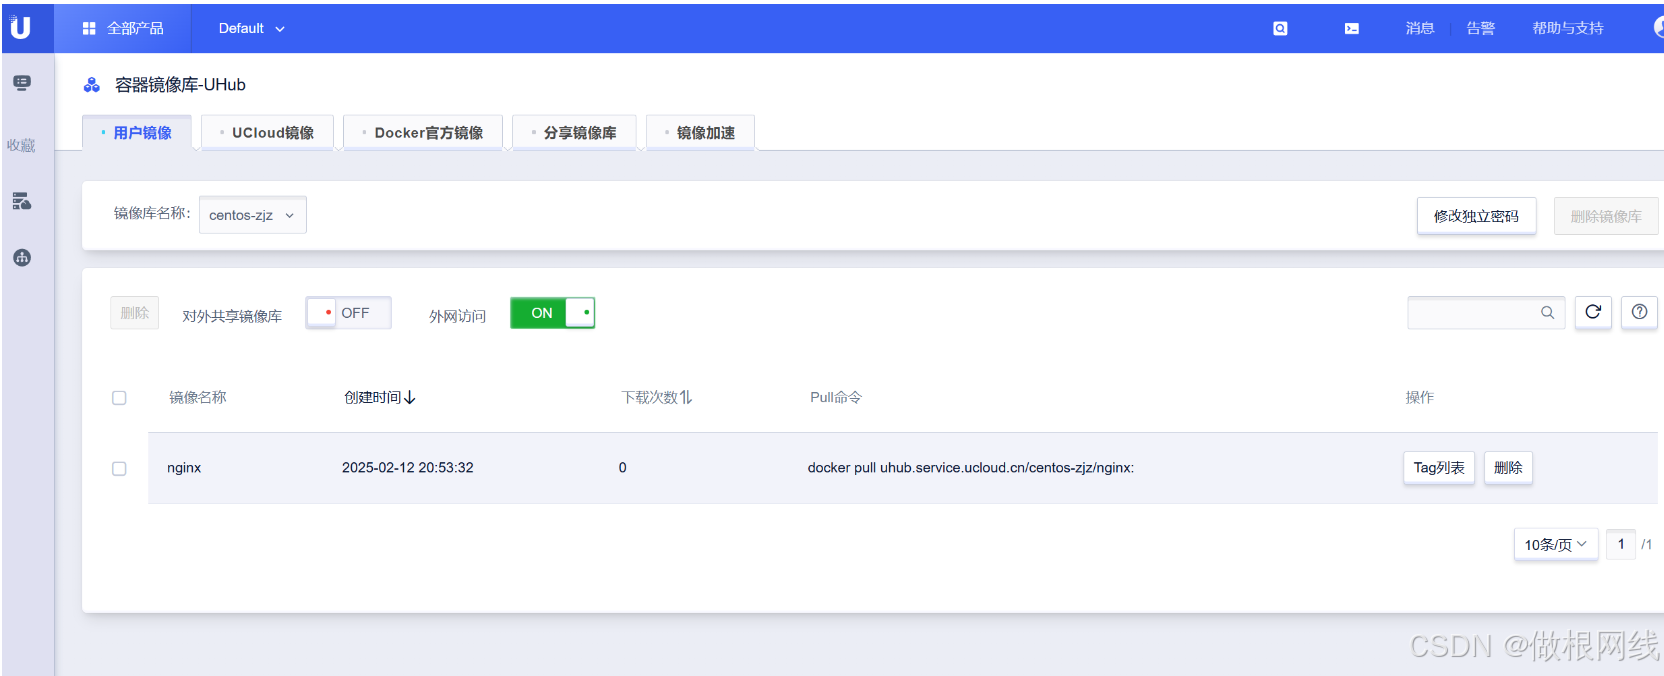Switch to the Docker官方镜像 tab
The width and height of the screenshot is (1664, 676).
[423, 132]
